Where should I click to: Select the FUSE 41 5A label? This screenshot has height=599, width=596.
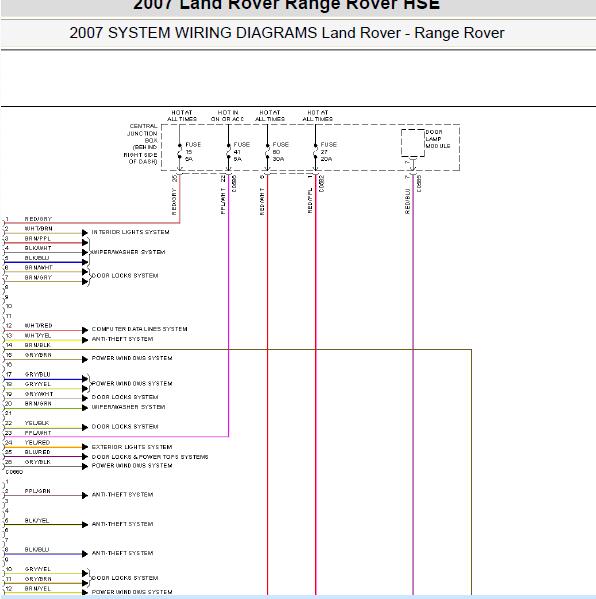click(x=241, y=152)
